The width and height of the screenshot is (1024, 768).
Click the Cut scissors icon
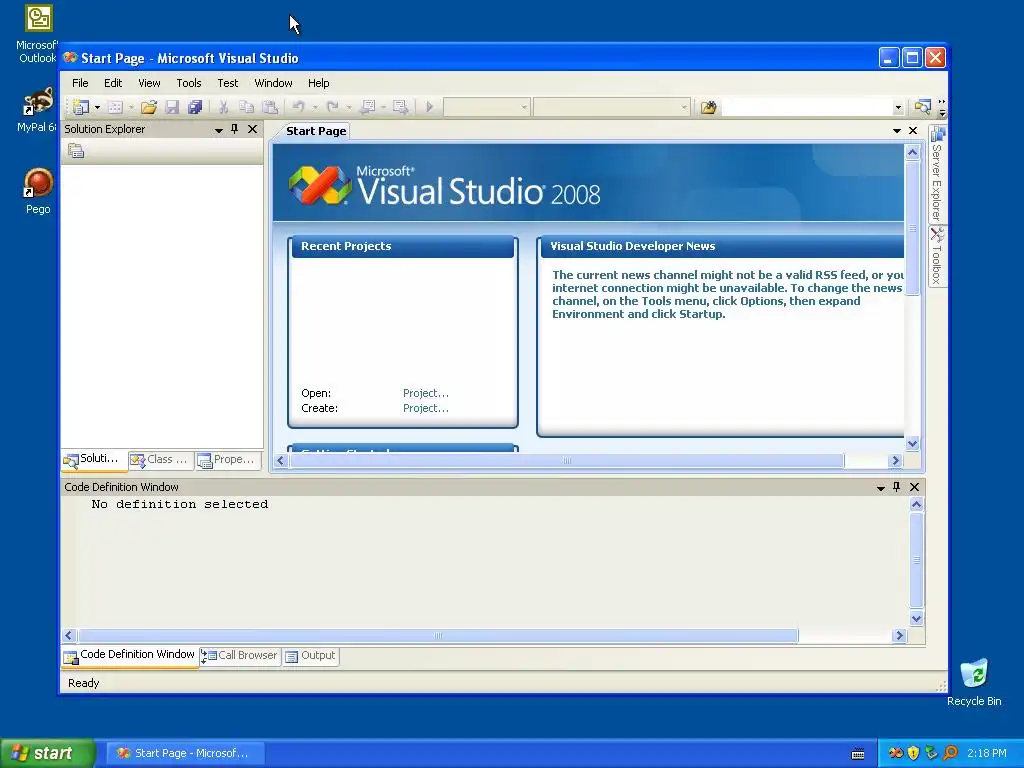point(223,107)
